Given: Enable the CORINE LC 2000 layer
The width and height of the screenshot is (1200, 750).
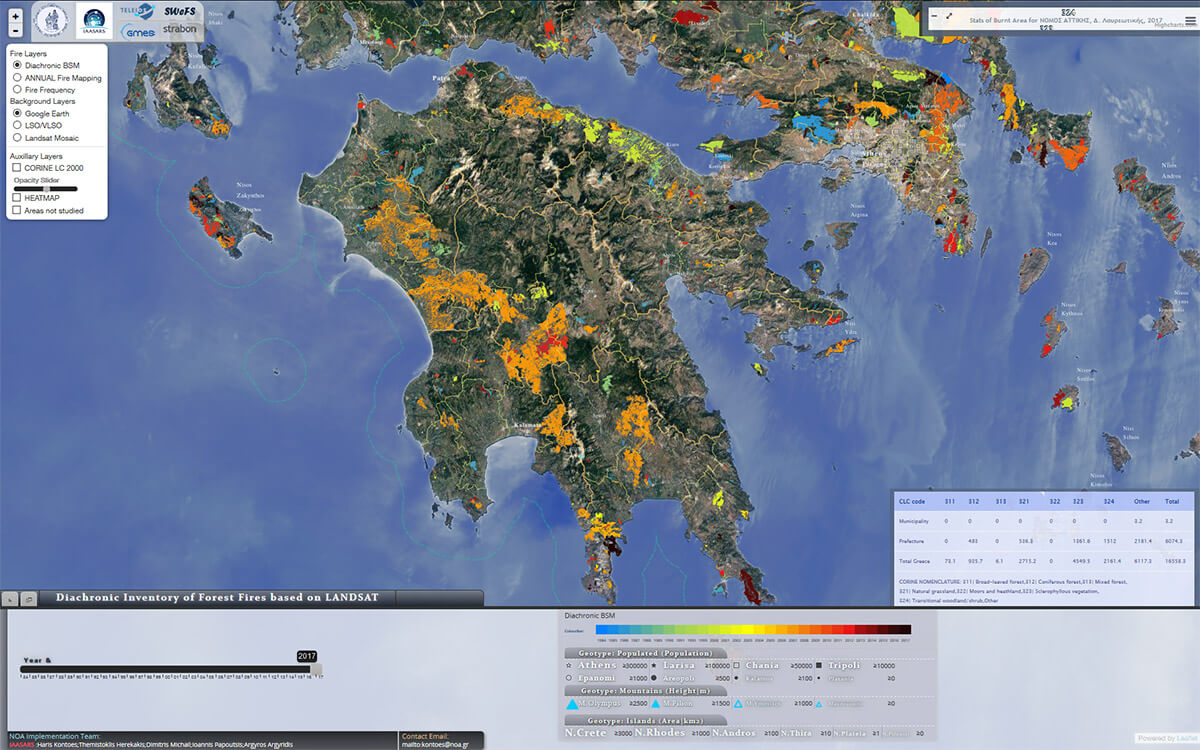Looking at the screenshot, I should pos(17,168).
